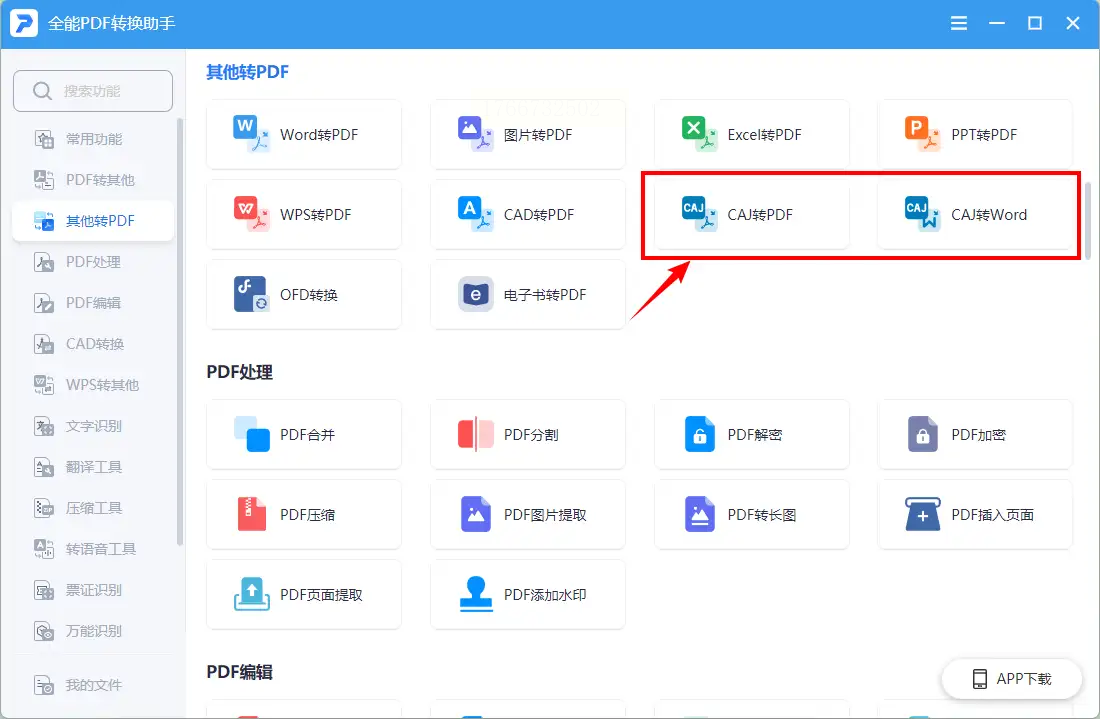Select the PDF添加水印 watermark tool
Screen dimensions: 1100x719
528,594
